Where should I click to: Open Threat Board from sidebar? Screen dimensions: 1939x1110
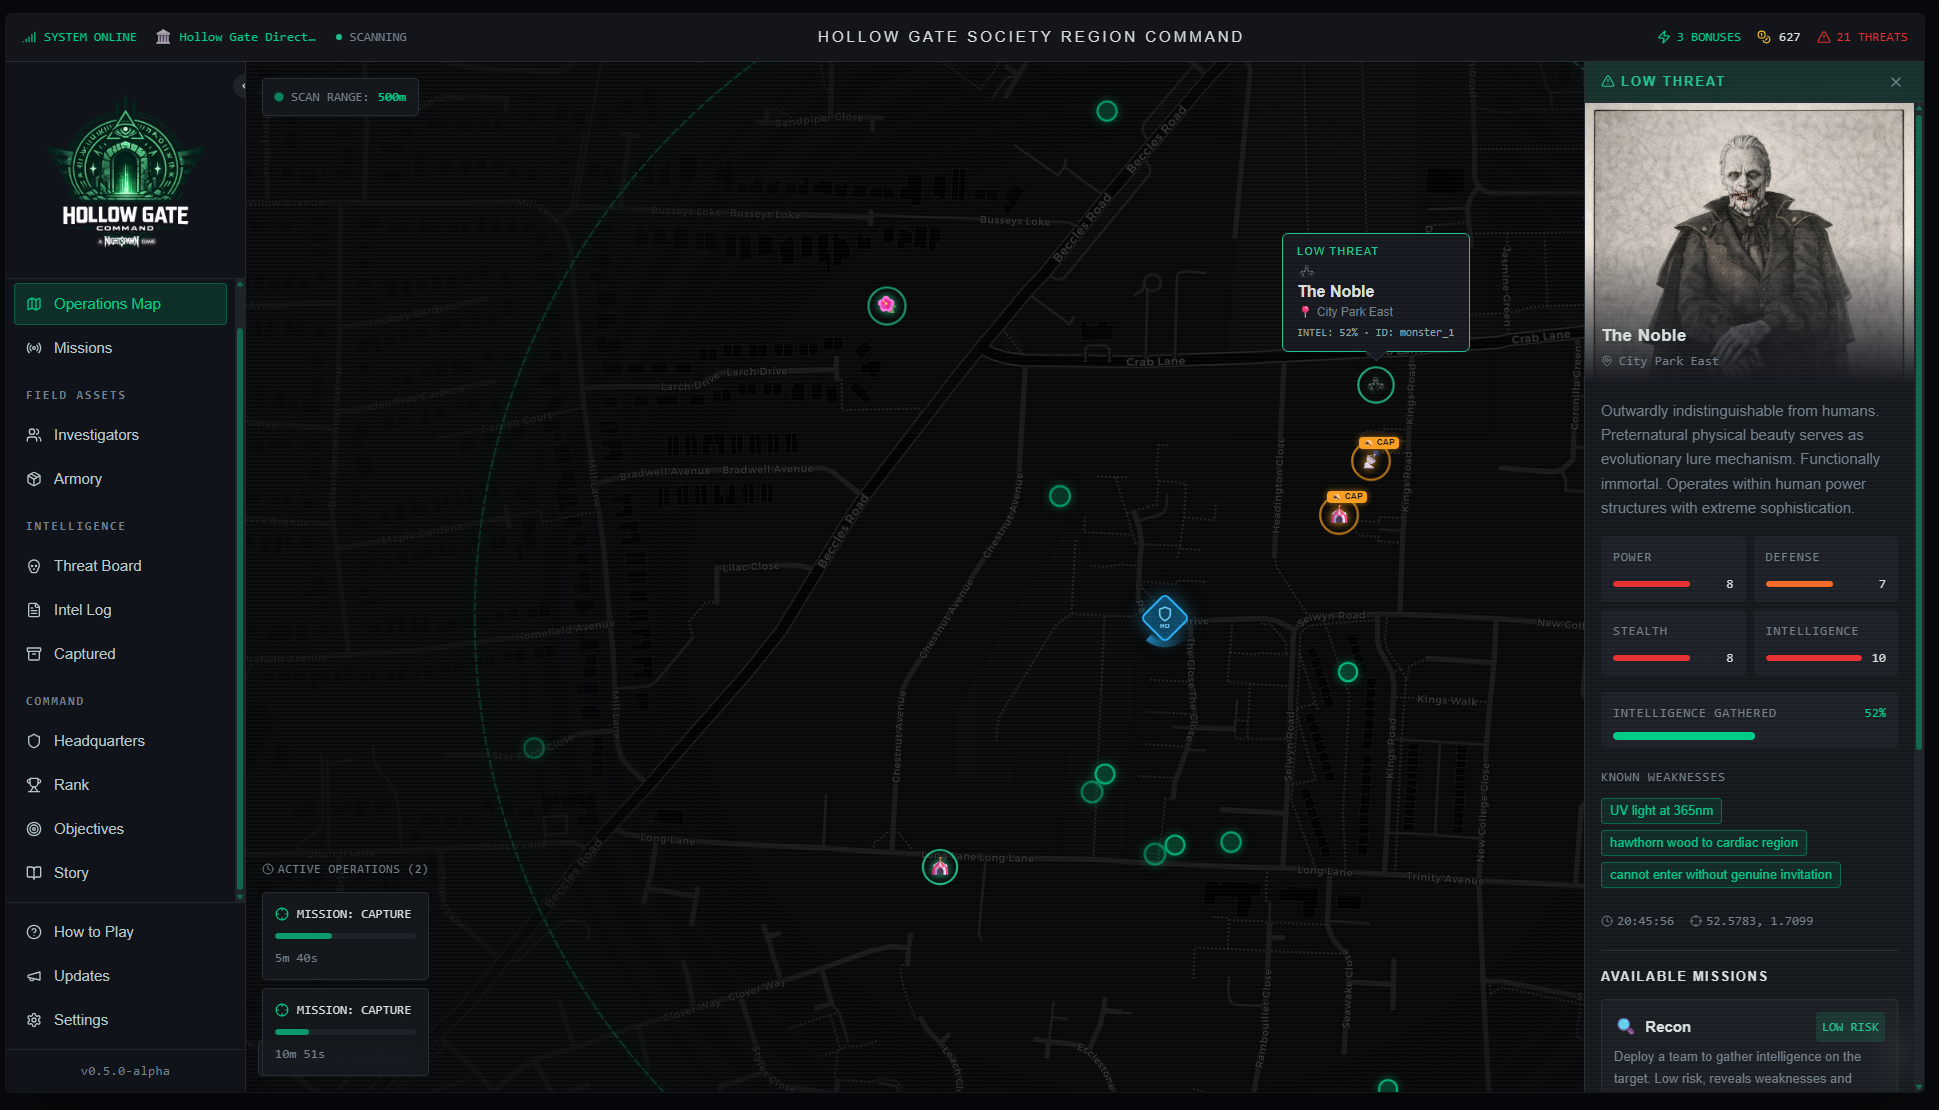tap(97, 566)
